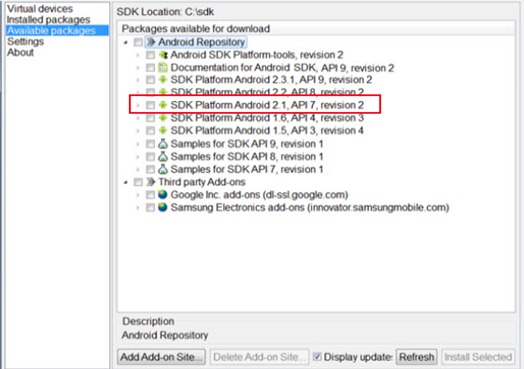
Task: Select the Android Repository row text
Action: point(202,42)
